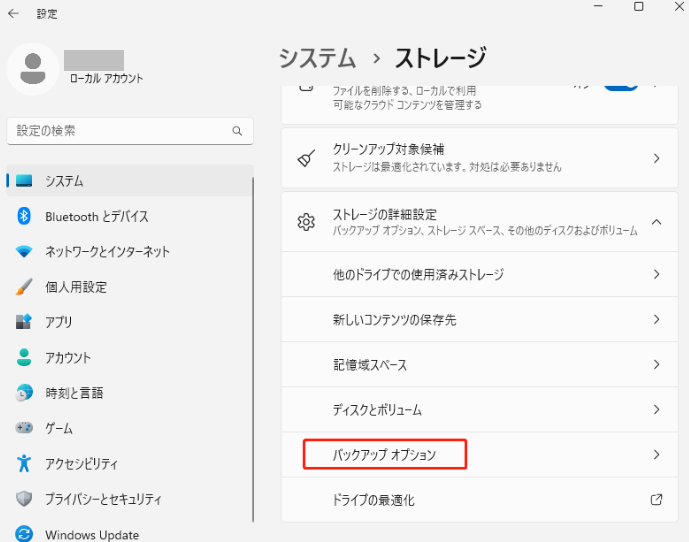The image size is (689, 542).
Task: Click the クリーンアップ対象候補 broom icon
Action: [x=307, y=158]
